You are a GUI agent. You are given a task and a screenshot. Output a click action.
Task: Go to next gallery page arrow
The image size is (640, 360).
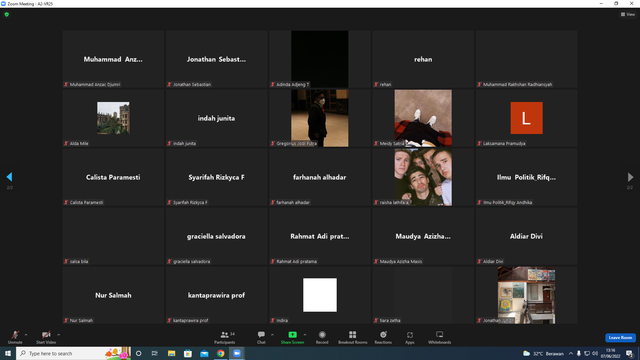point(630,177)
